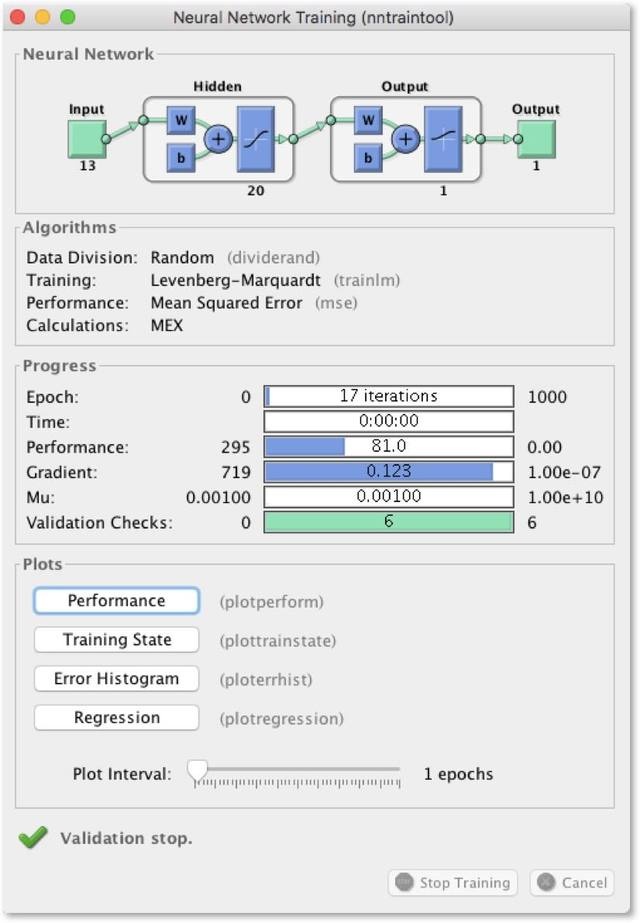Show the Error Histogram plot
Viewport: 640px width, 923px height.
116,679
